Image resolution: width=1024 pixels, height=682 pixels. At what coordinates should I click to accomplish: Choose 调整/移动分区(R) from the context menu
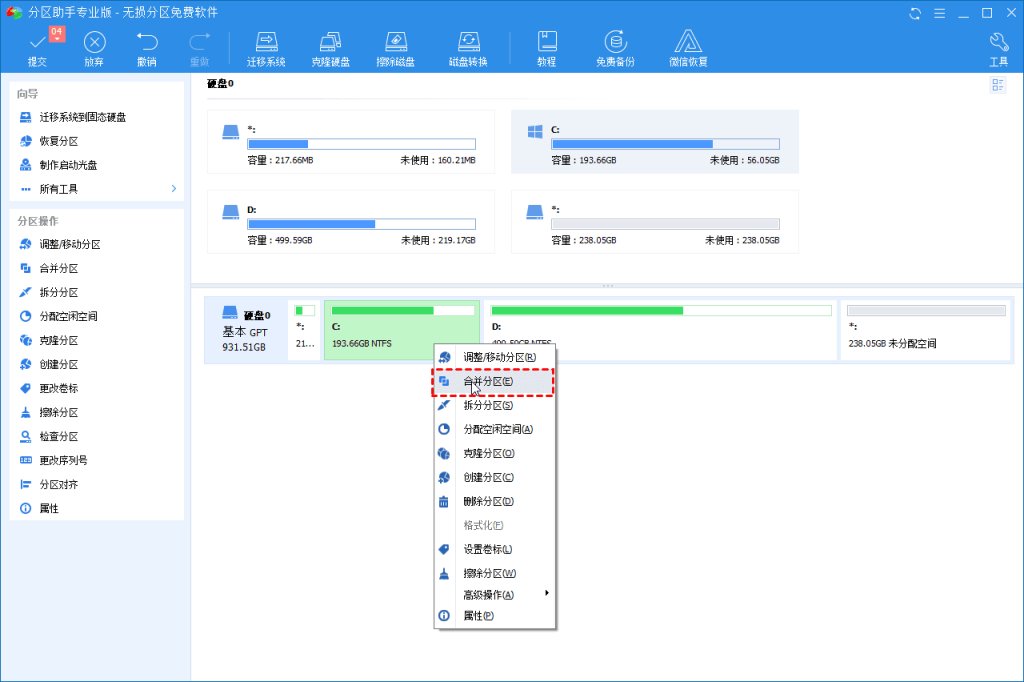[494, 357]
